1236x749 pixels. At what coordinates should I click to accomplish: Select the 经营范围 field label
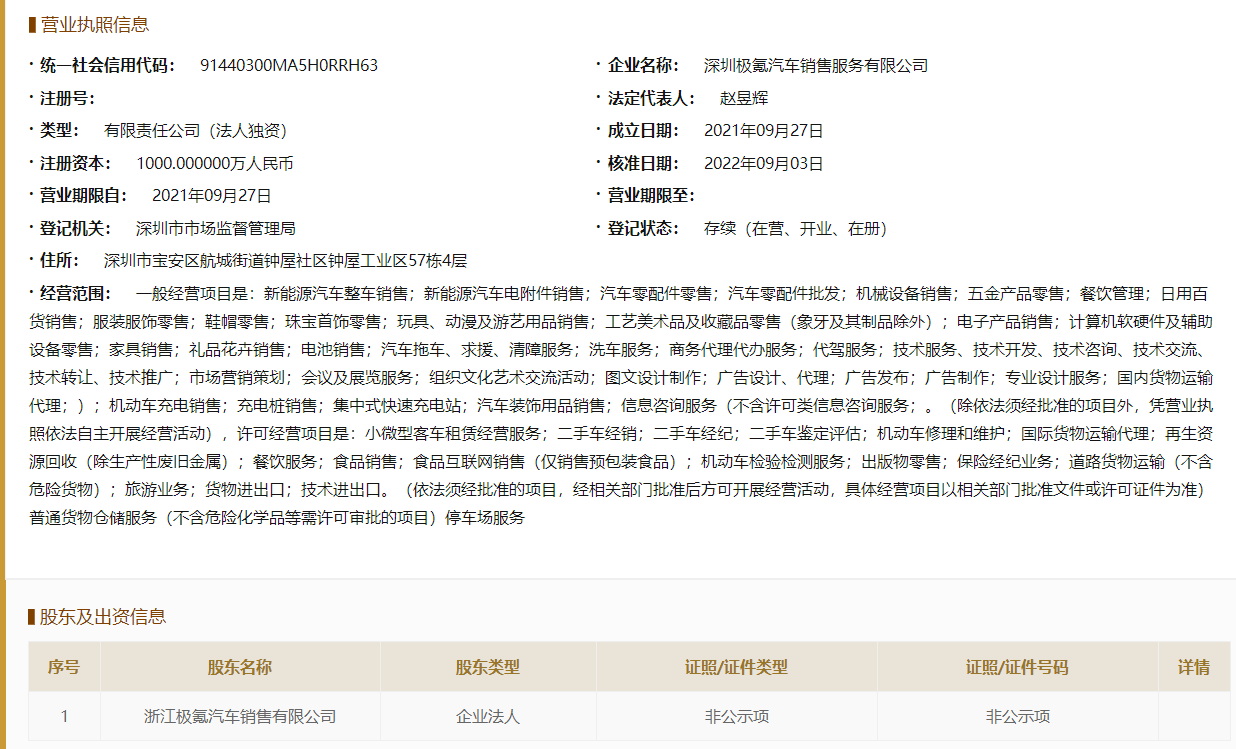pyautogui.click(x=76, y=293)
